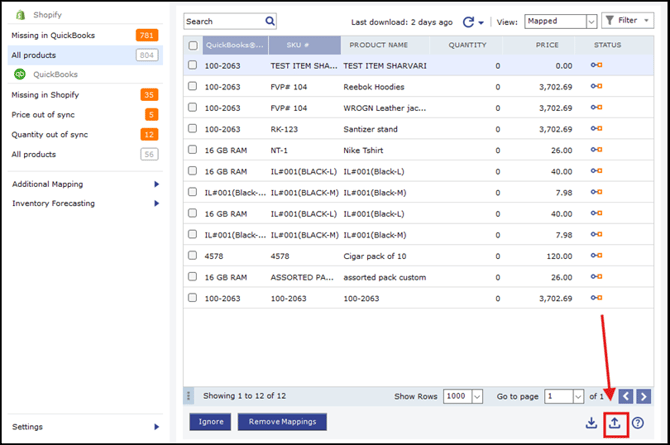Click into the Search input field
Viewport: 670px width, 445px height.
coord(224,21)
